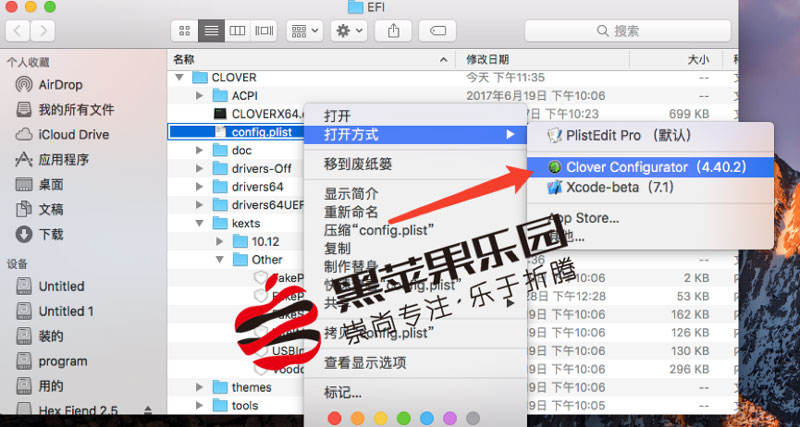Image resolution: width=800 pixels, height=427 pixels.
Task: Choose 显示简介 in the context menu
Action: [x=415, y=194]
